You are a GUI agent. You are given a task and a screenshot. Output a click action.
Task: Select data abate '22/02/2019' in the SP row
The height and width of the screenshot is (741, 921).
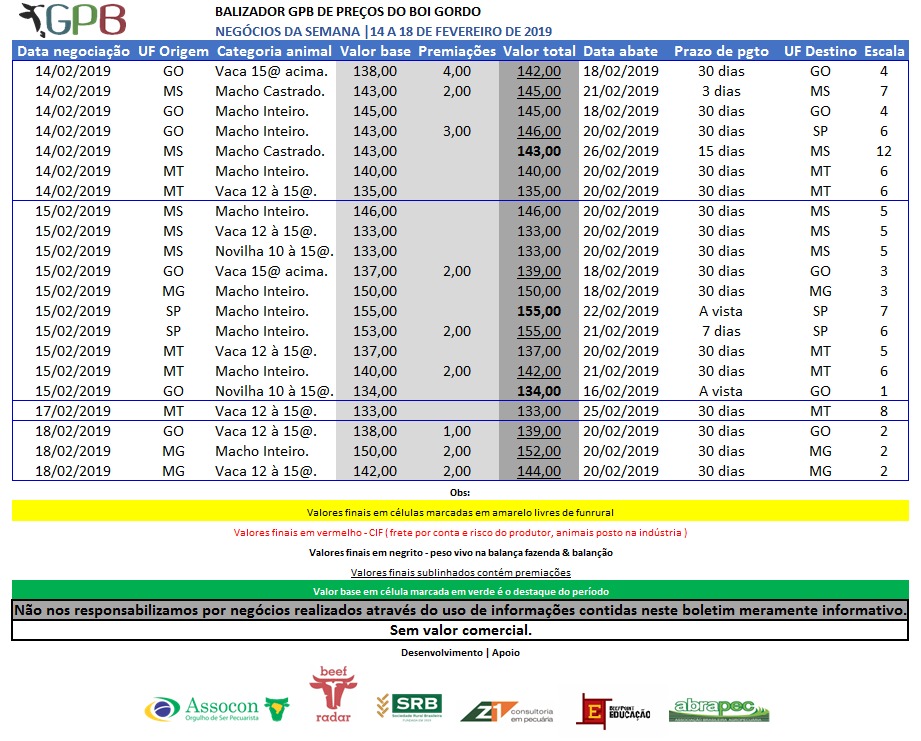[621, 311]
